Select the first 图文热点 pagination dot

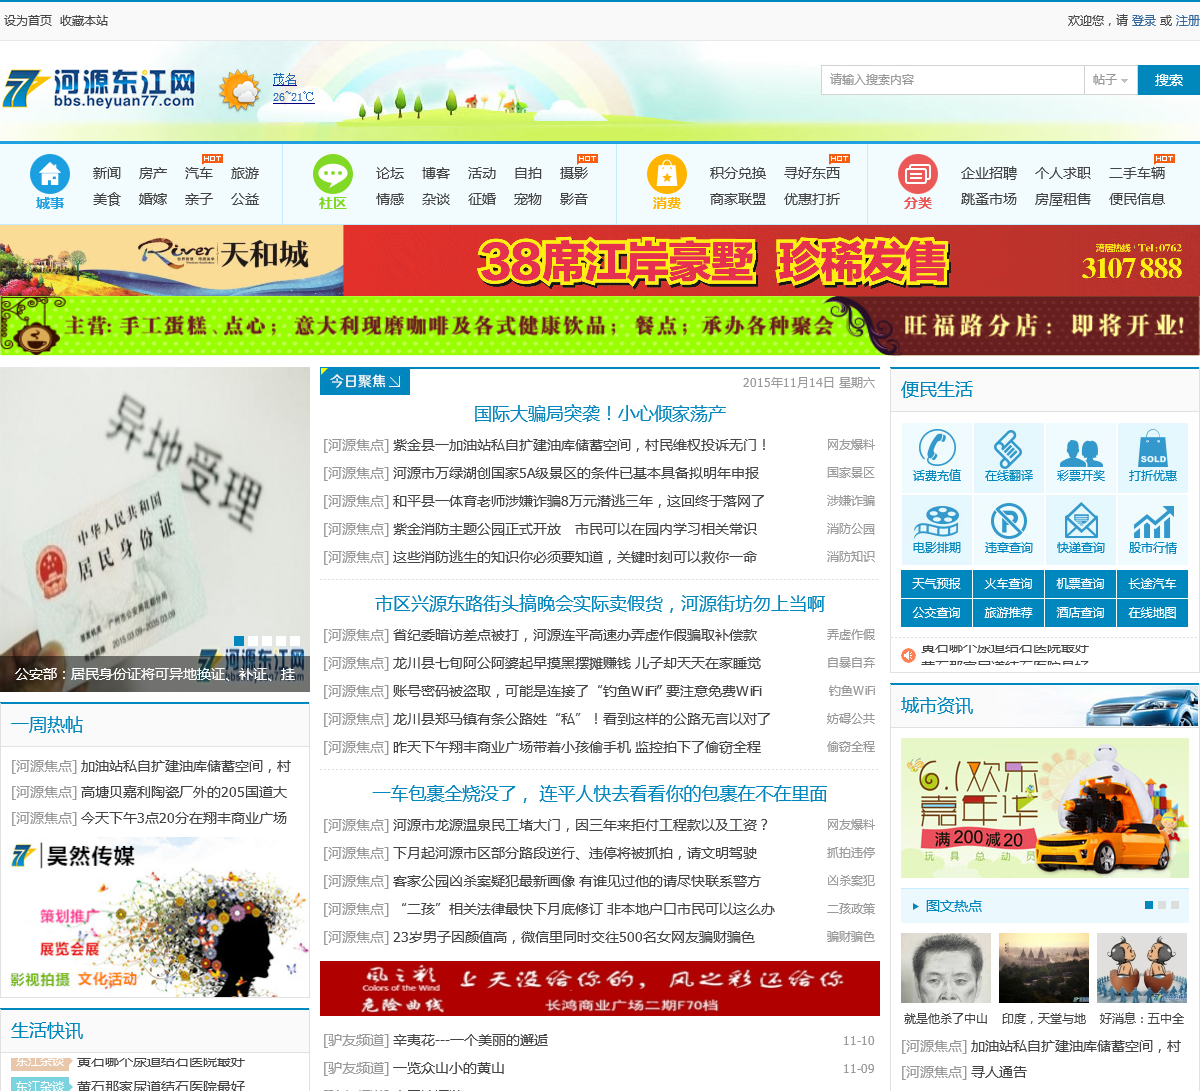point(1149,905)
